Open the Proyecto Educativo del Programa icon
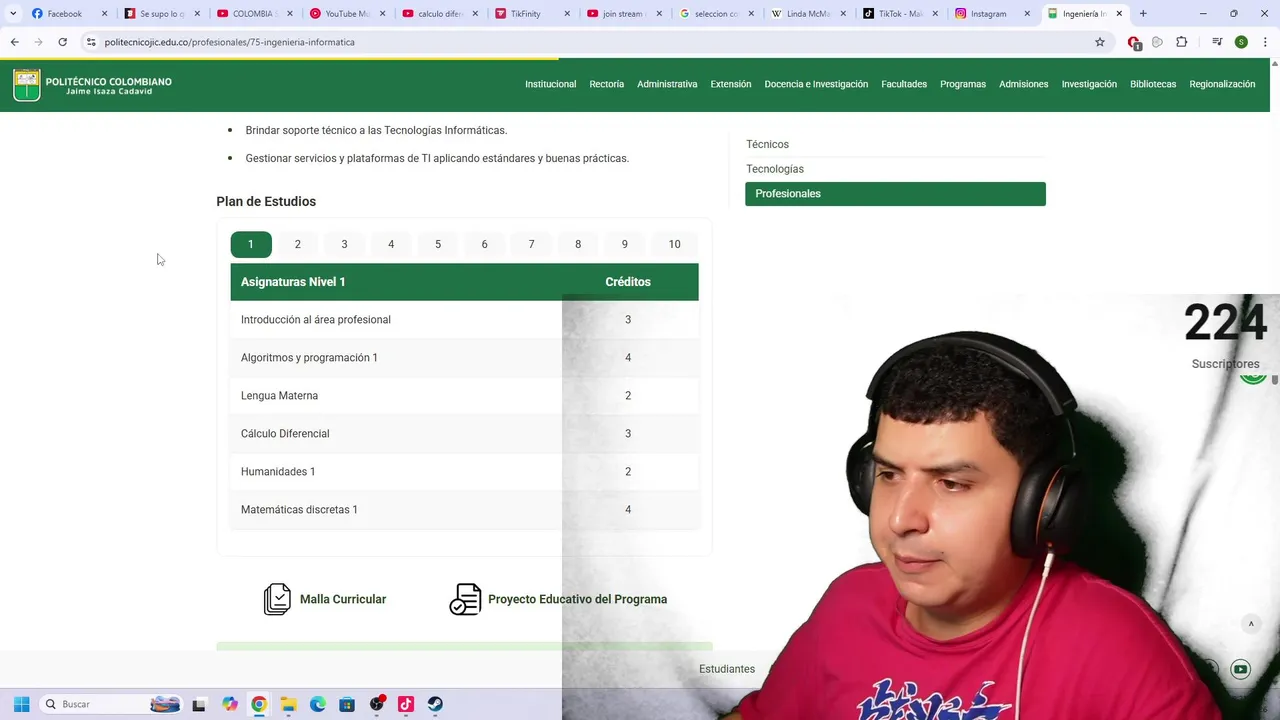 point(465,599)
